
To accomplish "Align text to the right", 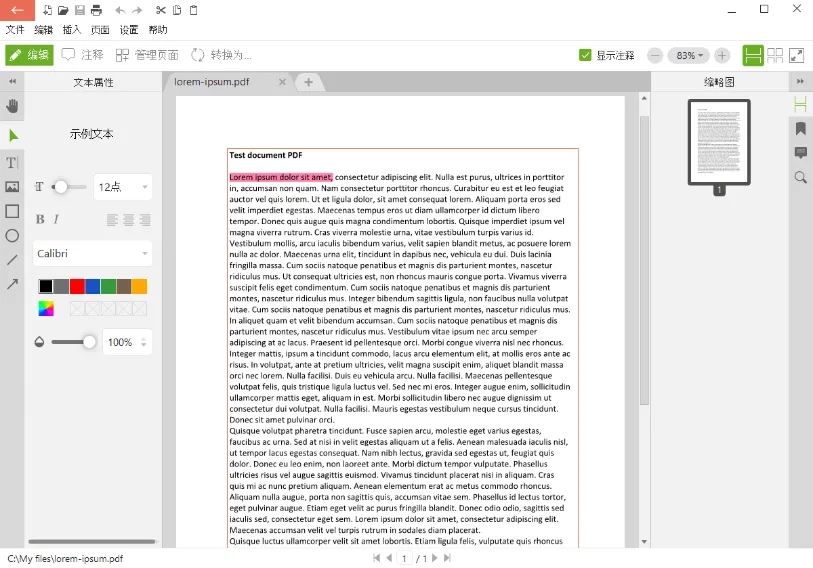I will [x=145, y=220].
